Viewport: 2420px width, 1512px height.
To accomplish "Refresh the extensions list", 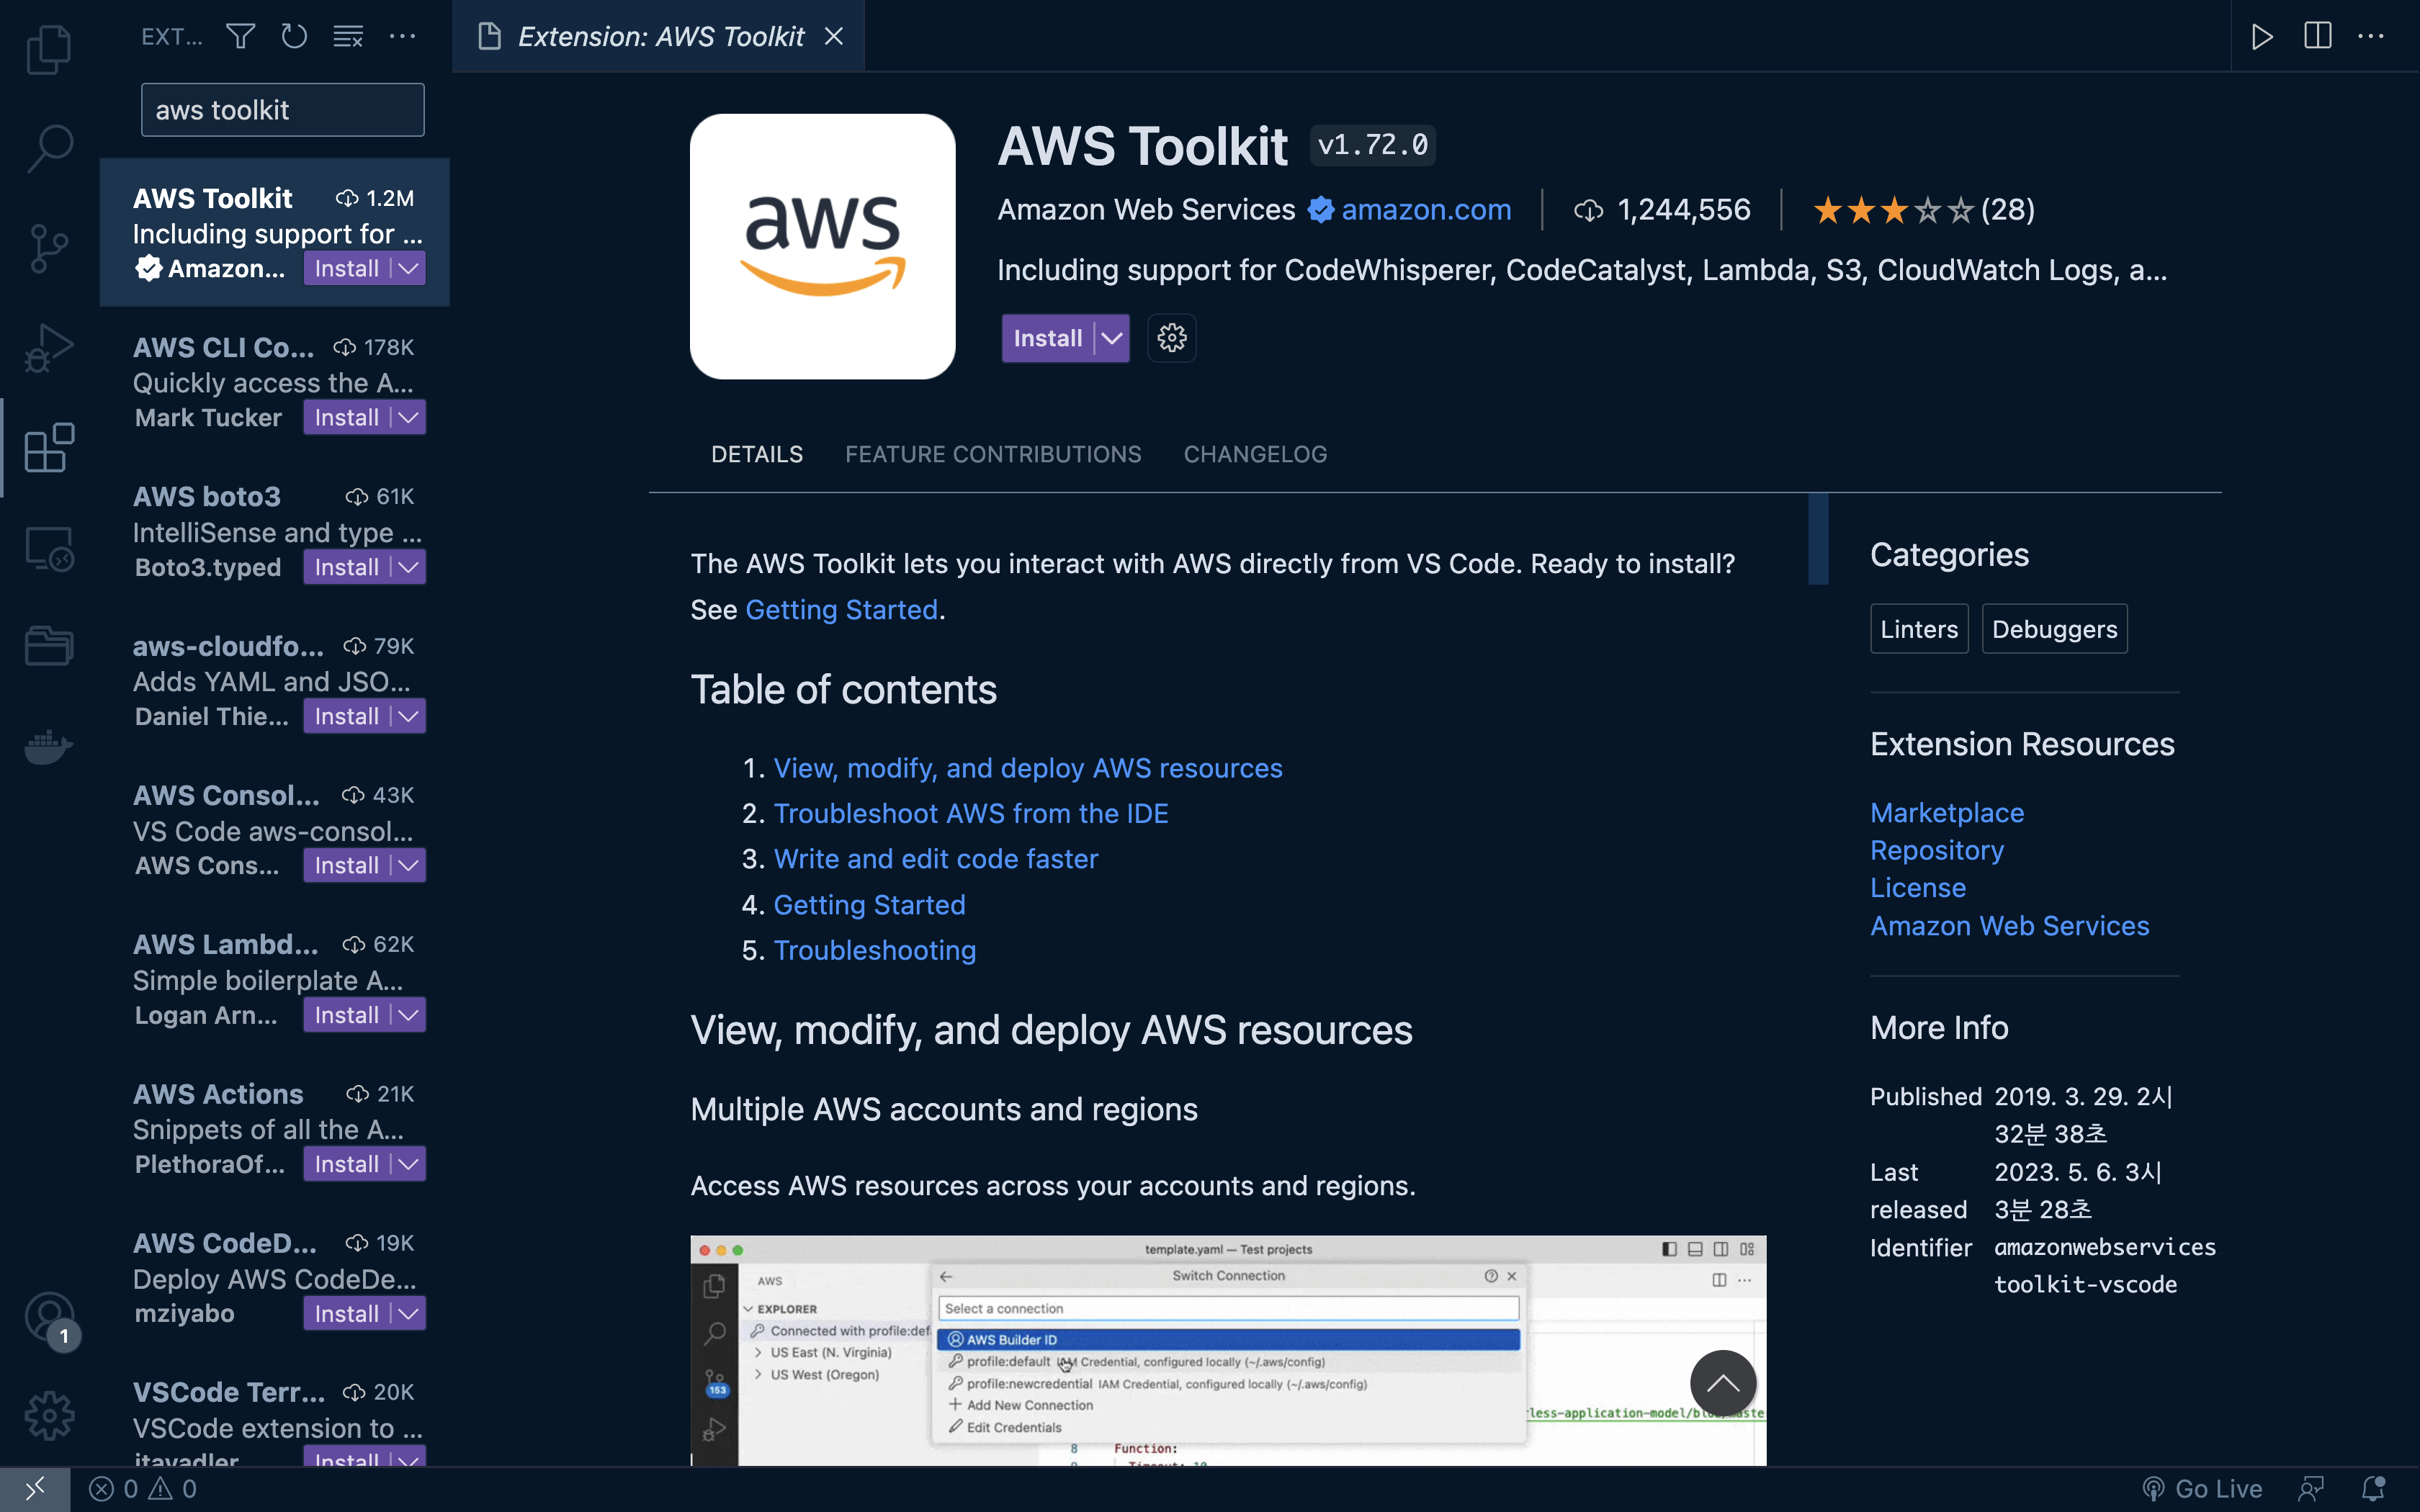I will (294, 37).
